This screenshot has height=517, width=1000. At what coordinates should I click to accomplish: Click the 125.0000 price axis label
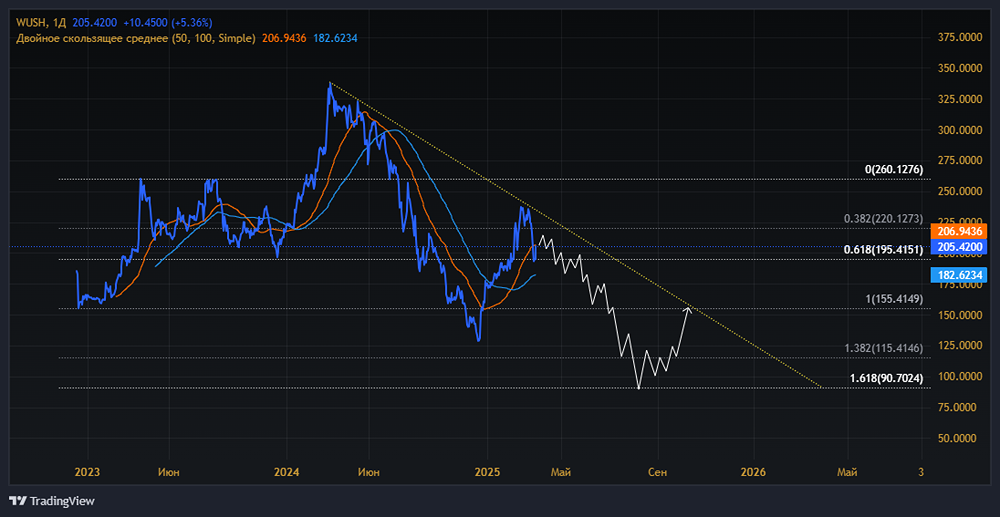(960, 346)
